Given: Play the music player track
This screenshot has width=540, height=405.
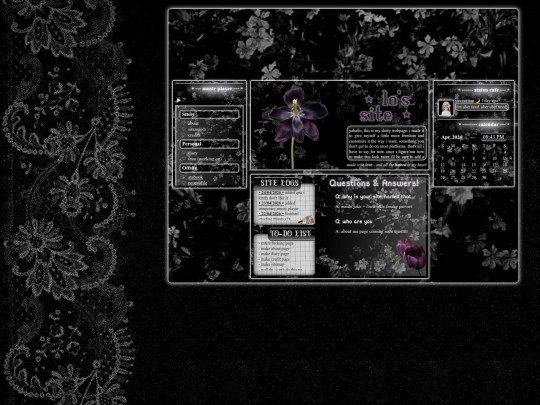Looking at the screenshot, I should 178,100.
